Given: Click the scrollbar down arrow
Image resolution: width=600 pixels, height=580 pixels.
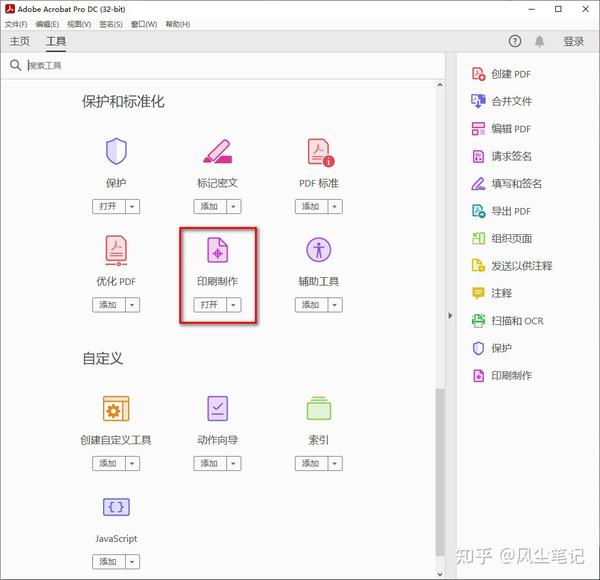Looking at the screenshot, I should (440, 574).
